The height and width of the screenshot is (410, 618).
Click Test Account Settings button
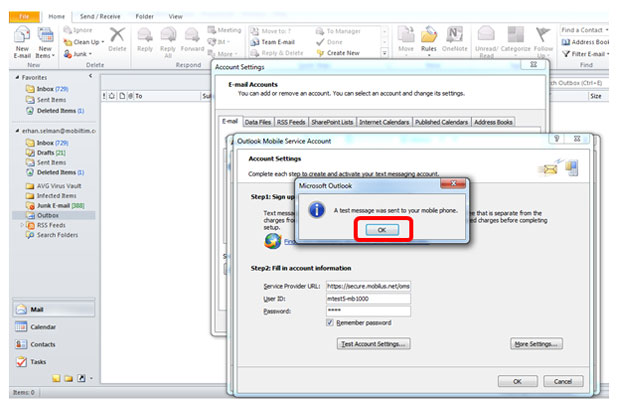pyautogui.click(x=373, y=344)
